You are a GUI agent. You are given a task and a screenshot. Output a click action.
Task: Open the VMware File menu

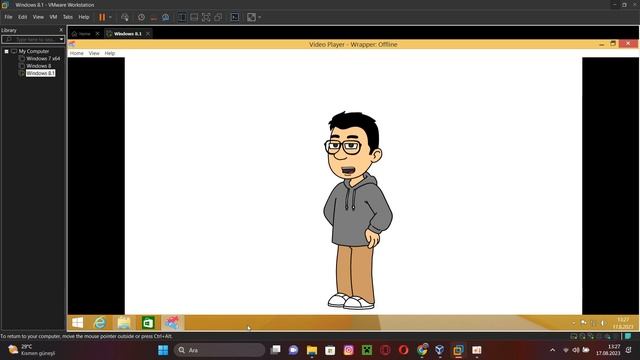(8, 17)
